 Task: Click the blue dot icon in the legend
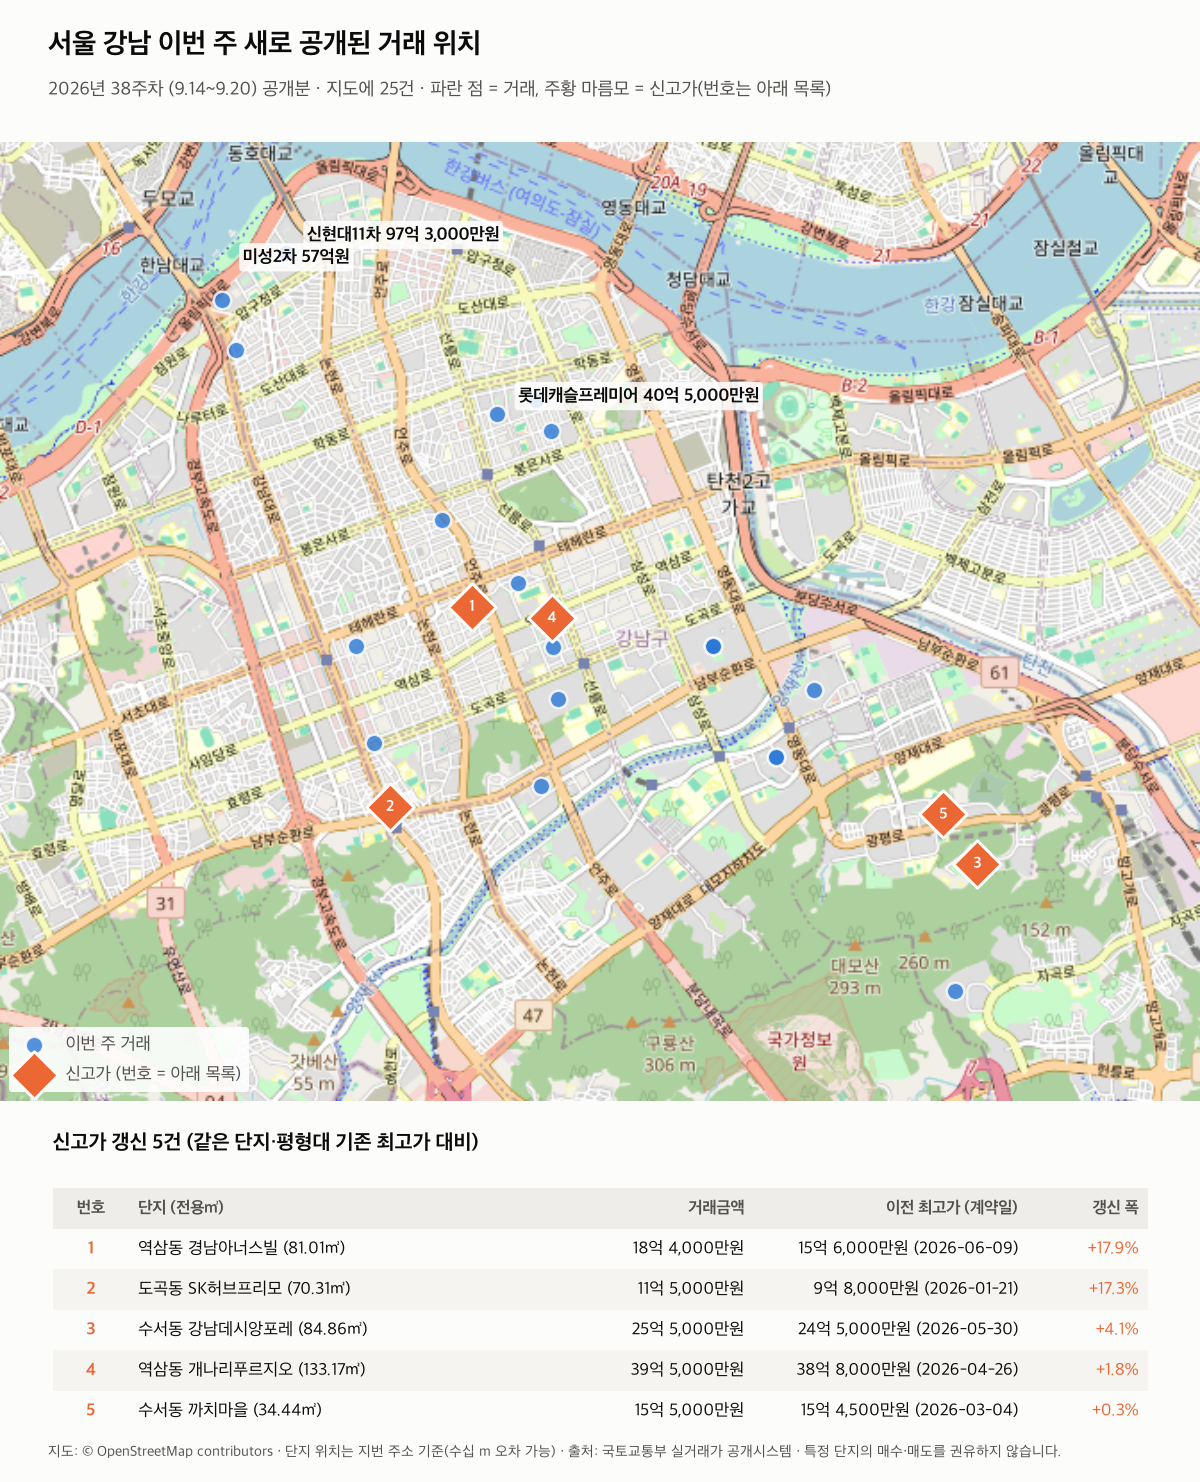35,1044
